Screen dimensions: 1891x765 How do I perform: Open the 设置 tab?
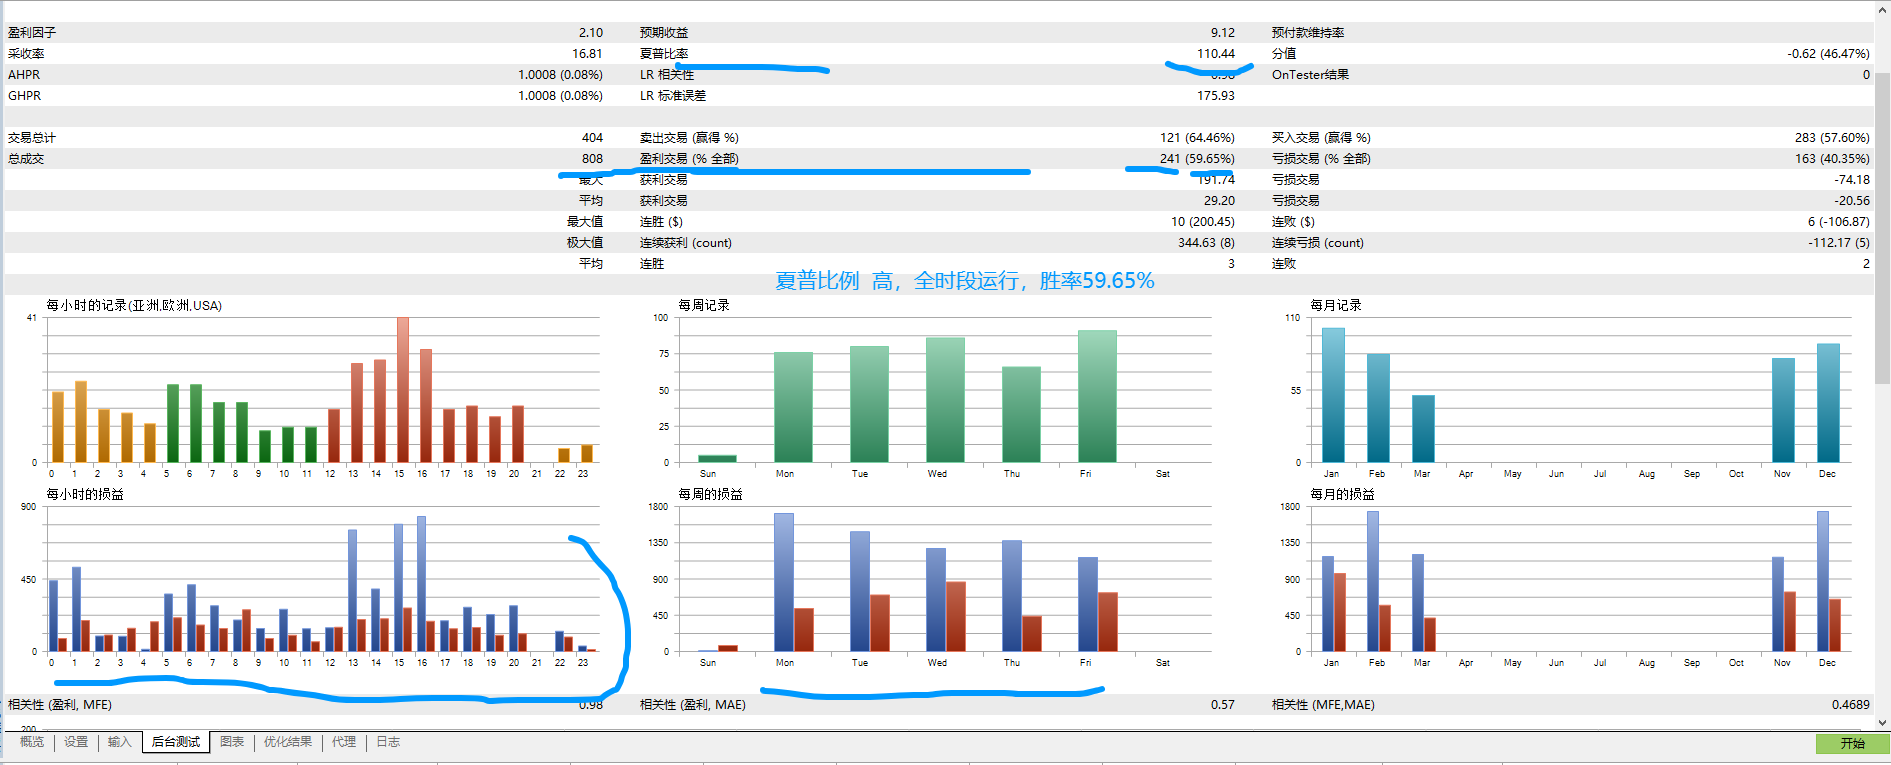76,742
